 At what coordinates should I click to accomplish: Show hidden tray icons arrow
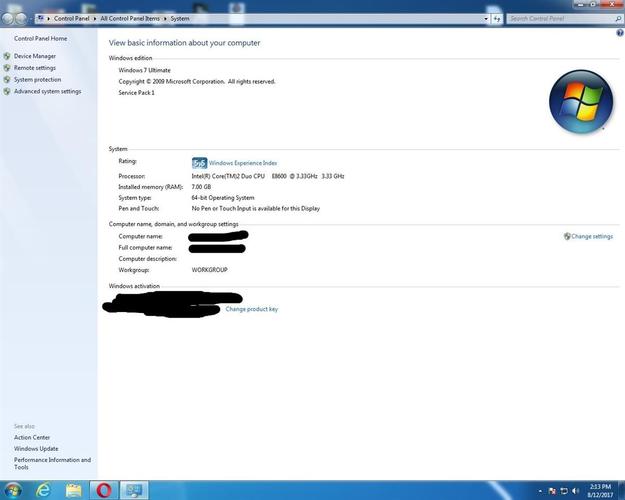point(540,491)
